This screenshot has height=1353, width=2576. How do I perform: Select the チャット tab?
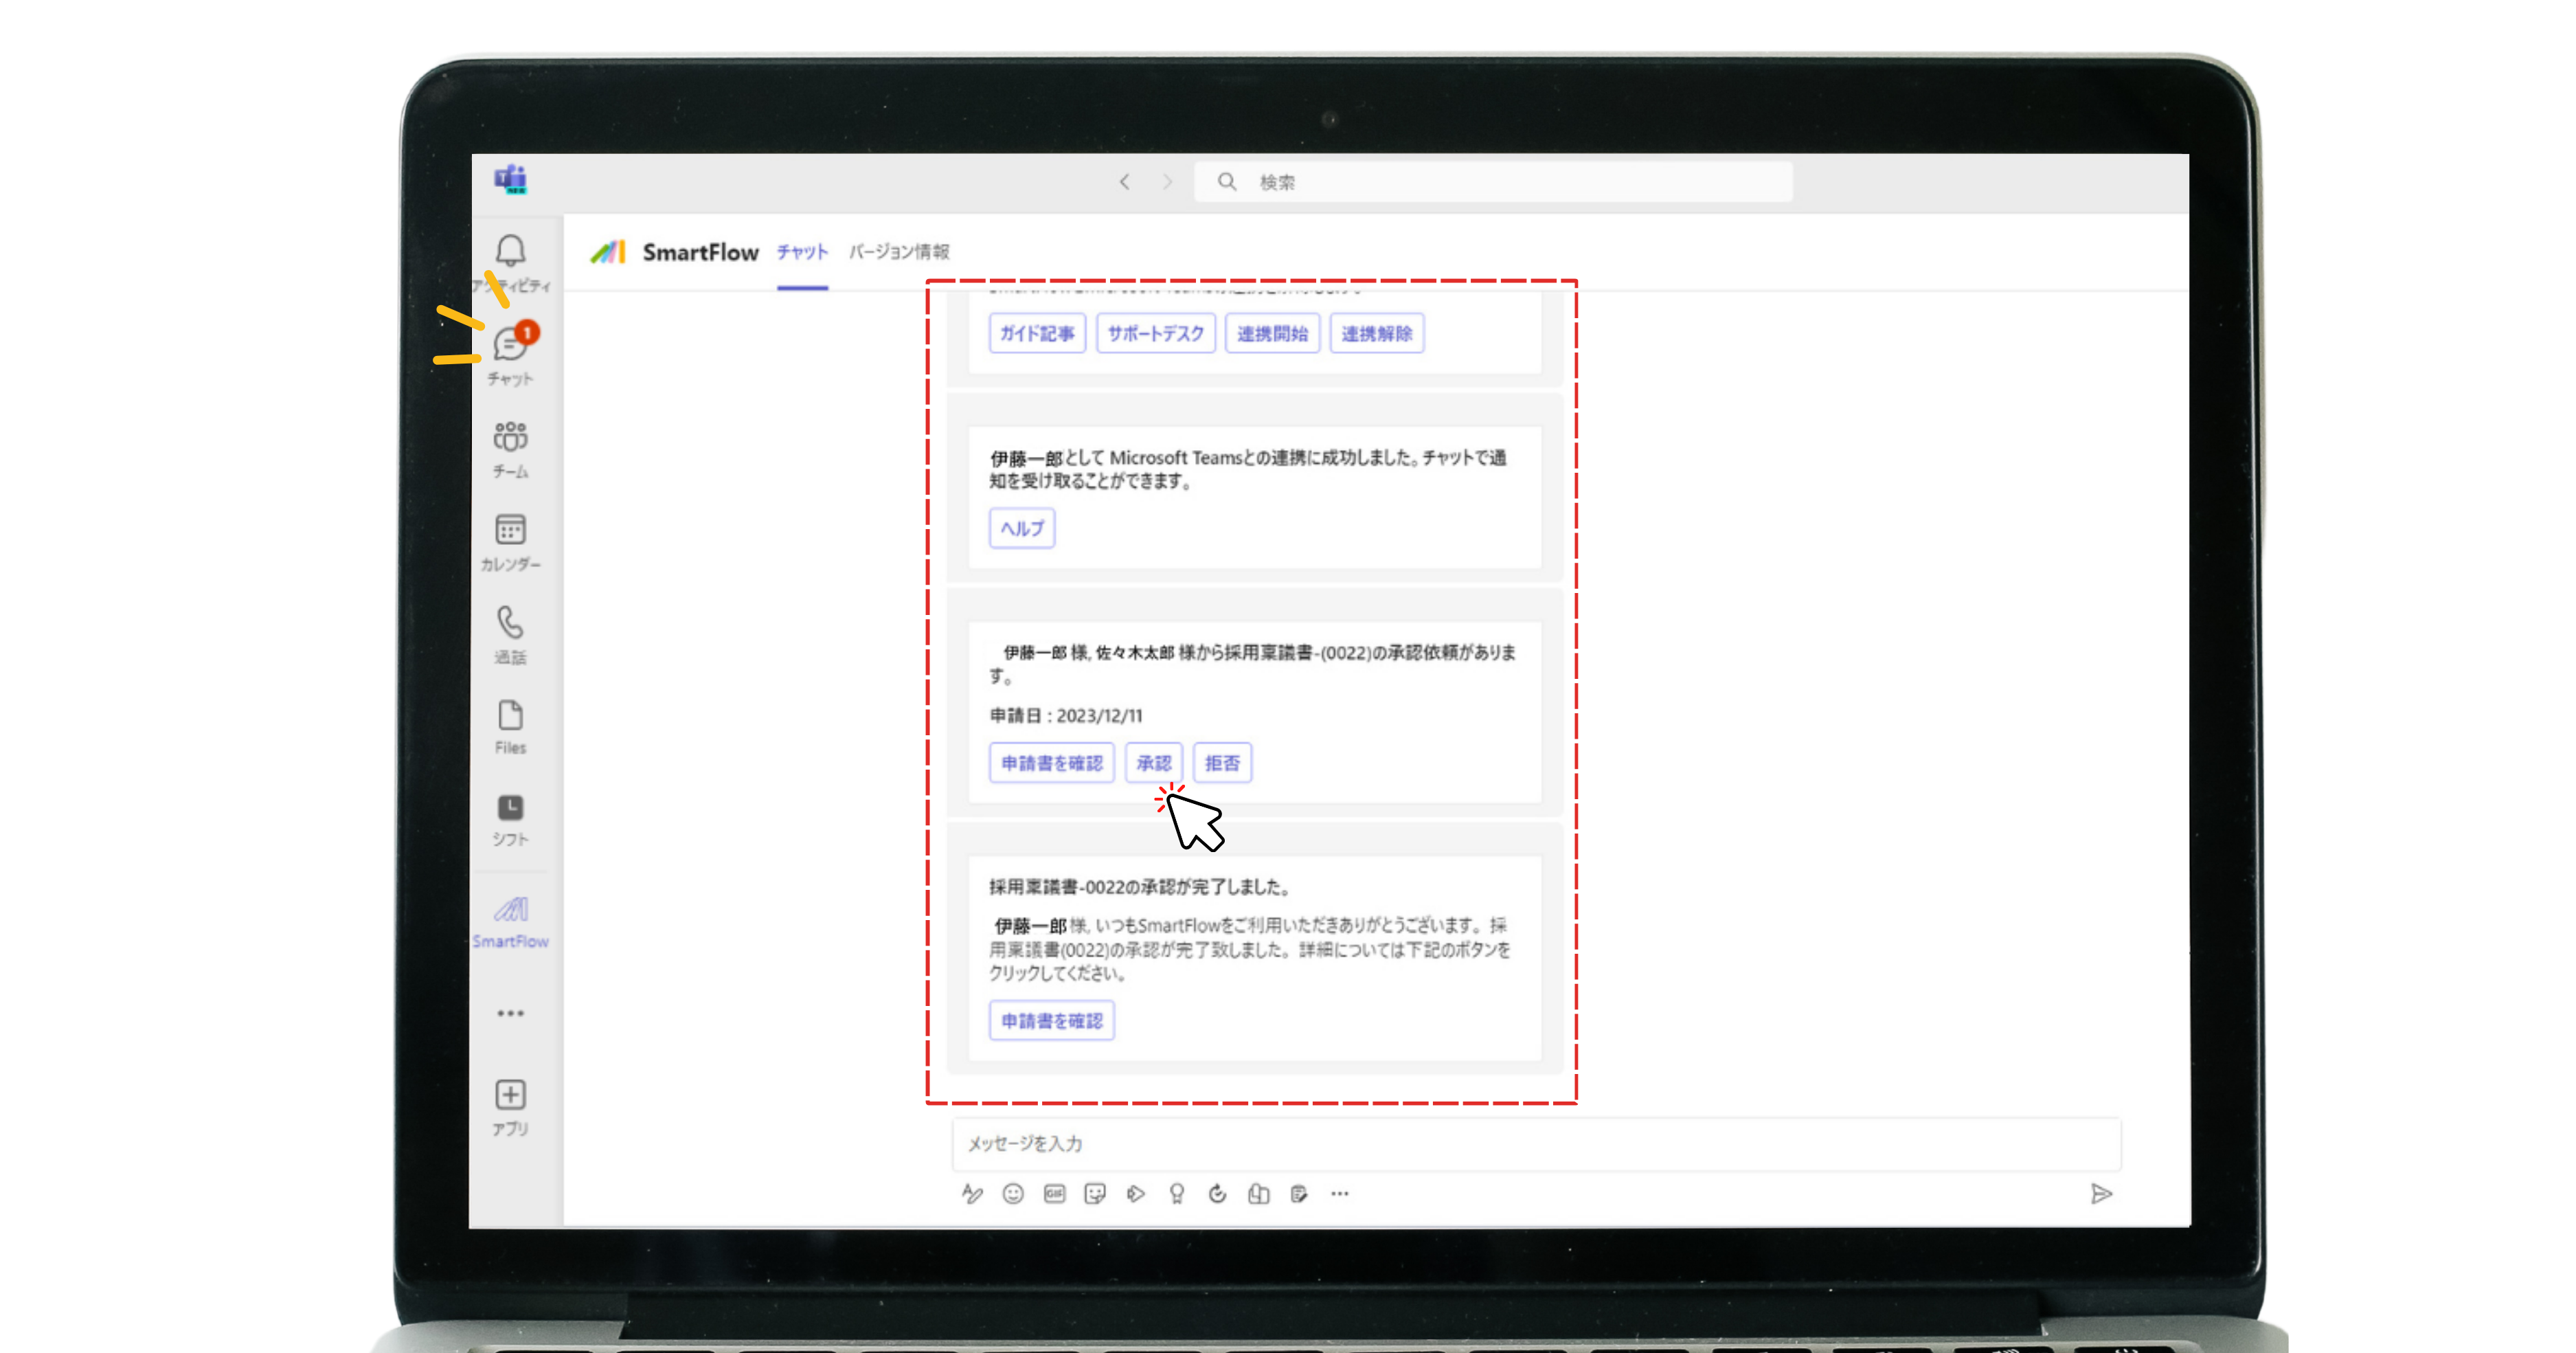tap(802, 252)
